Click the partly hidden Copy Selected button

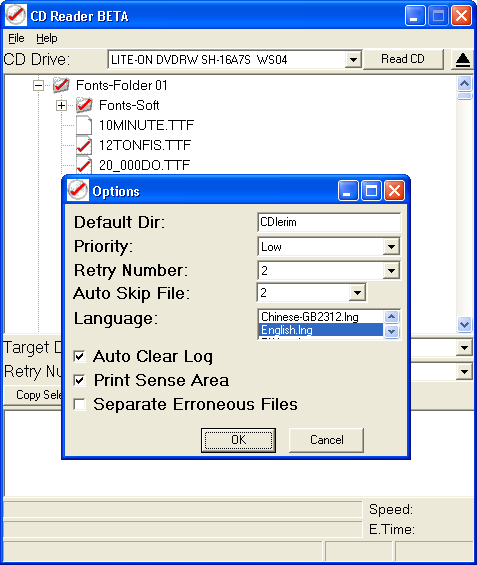click(33, 395)
